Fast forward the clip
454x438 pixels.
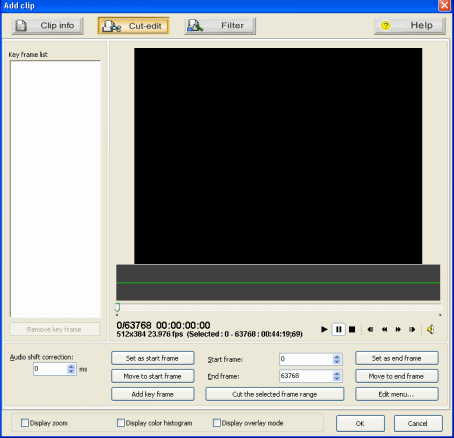[398, 329]
